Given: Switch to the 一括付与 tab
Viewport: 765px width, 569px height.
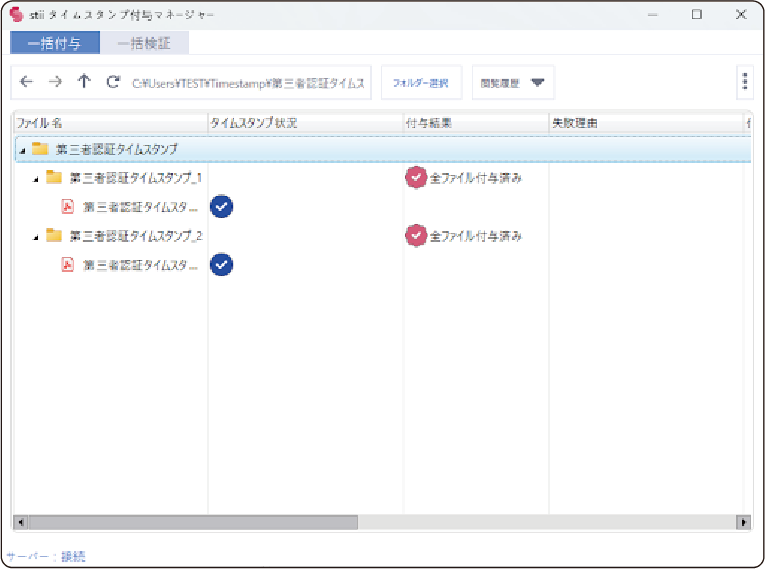Looking at the screenshot, I should 55,43.
